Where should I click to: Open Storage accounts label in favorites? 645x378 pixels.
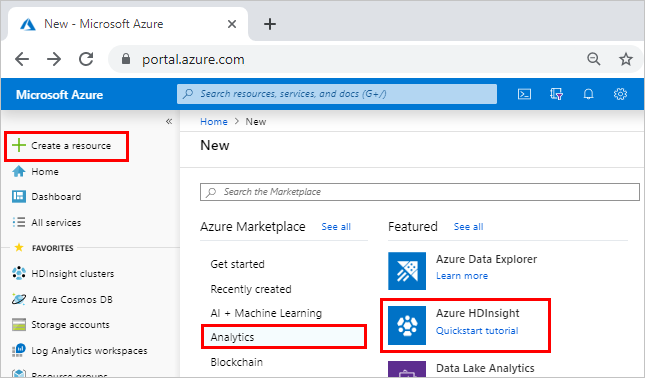(70, 325)
